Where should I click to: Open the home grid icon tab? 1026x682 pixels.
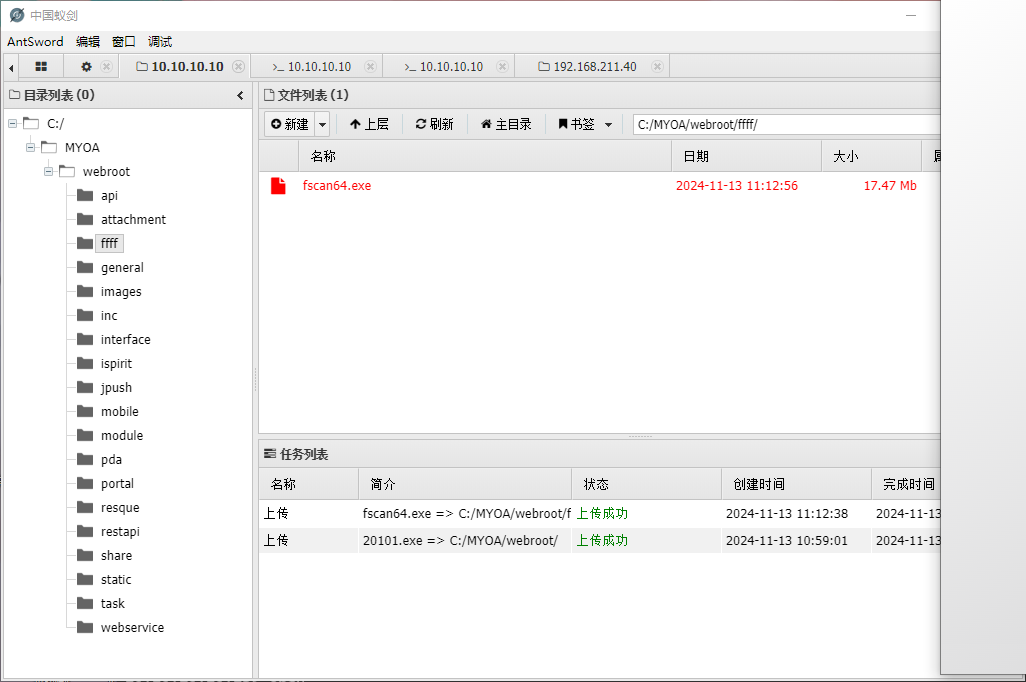coord(41,67)
